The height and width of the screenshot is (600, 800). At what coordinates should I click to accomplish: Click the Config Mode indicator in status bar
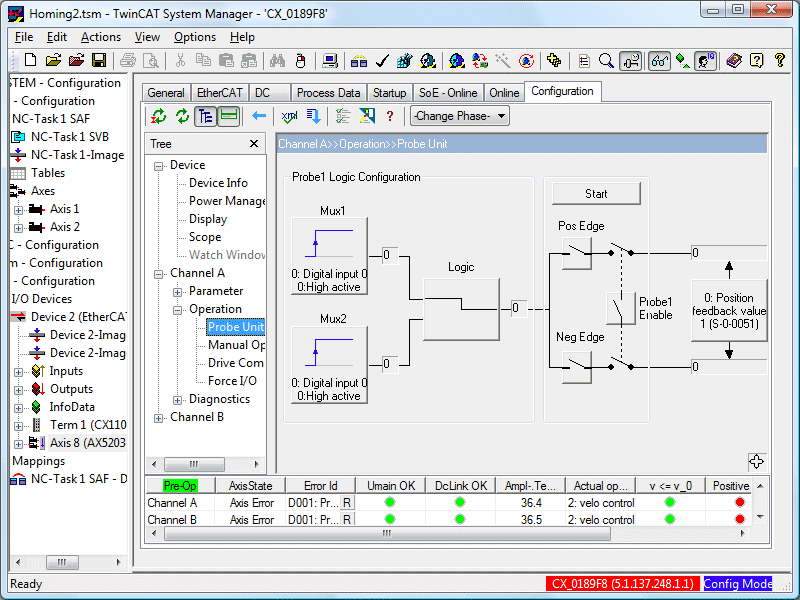[739, 584]
